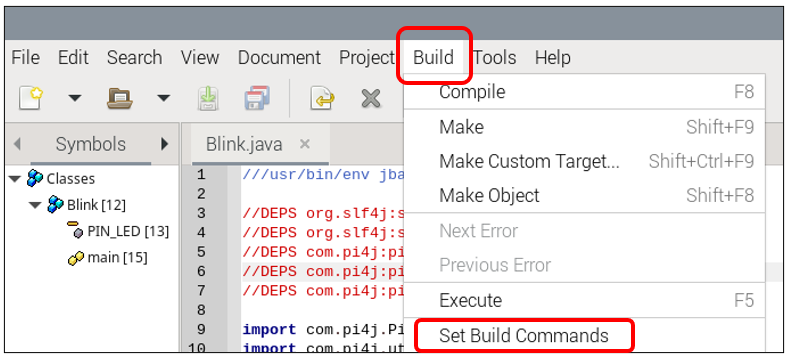Close the Blink.java tab with its x
This screenshot has height=363, width=796.
(x=305, y=144)
